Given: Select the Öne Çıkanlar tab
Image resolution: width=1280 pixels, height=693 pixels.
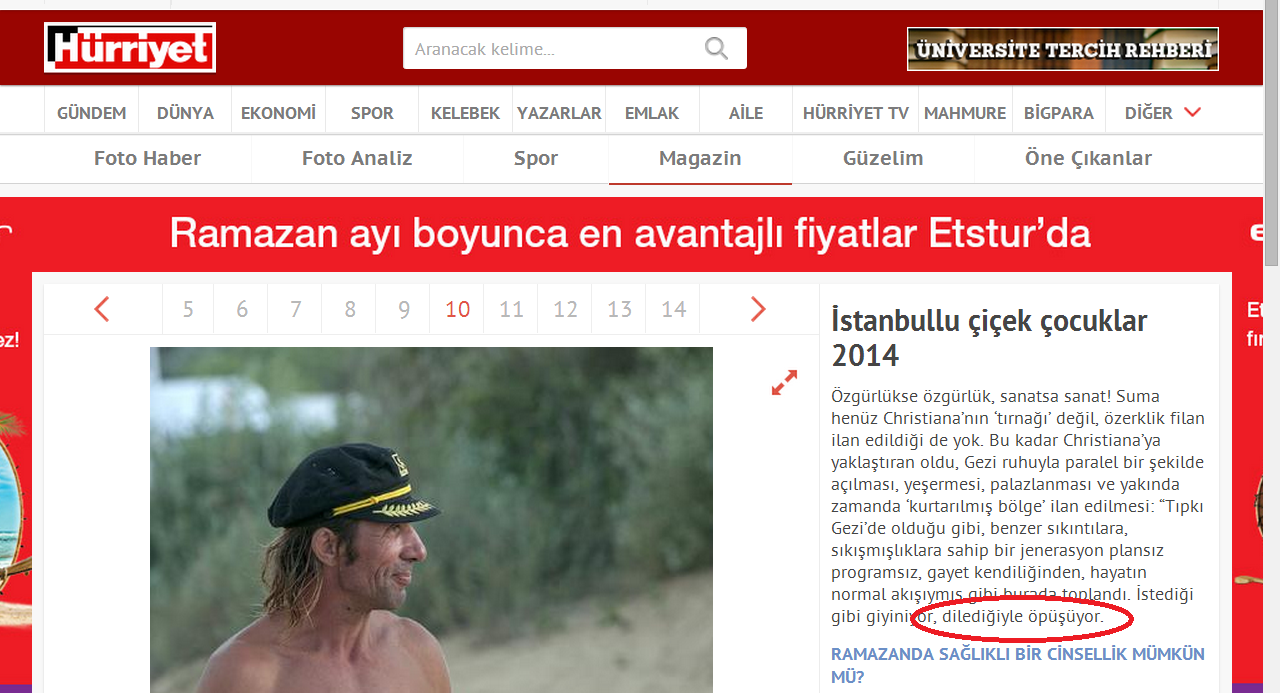Looking at the screenshot, I should pyautogui.click(x=1088, y=158).
